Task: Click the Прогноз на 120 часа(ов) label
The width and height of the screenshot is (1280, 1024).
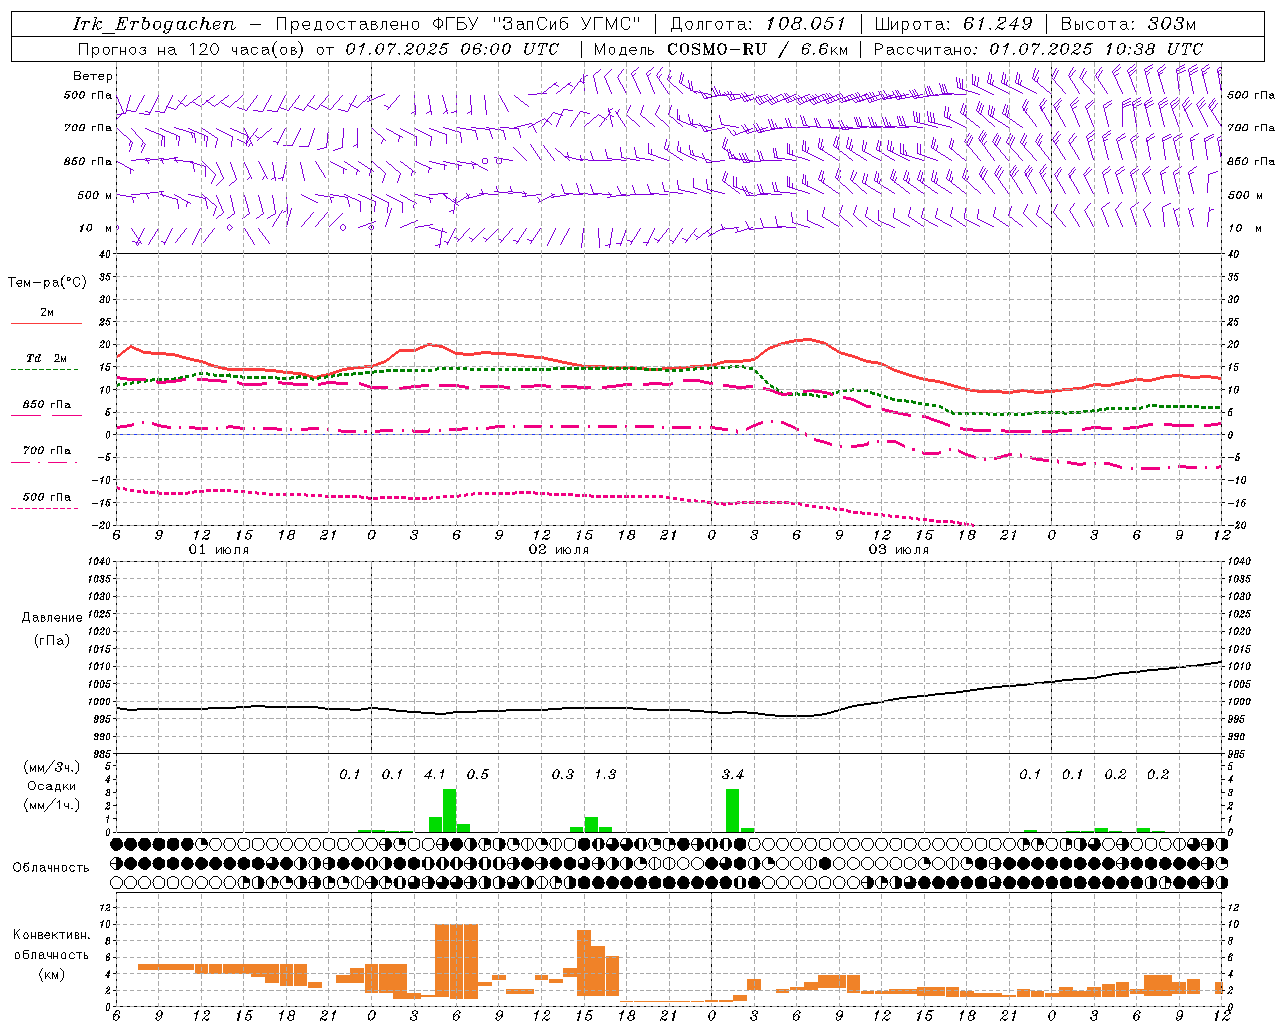Action: tap(192, 49)
